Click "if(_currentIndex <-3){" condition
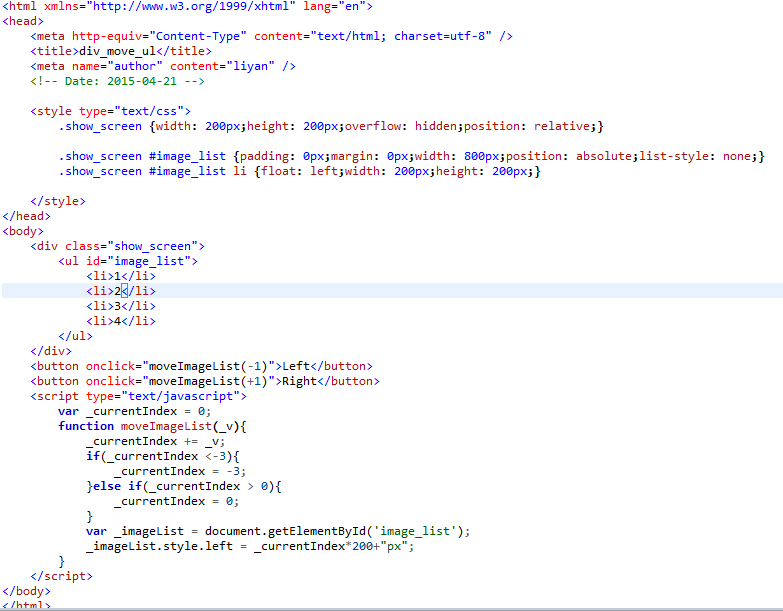 tap(163, 456)
